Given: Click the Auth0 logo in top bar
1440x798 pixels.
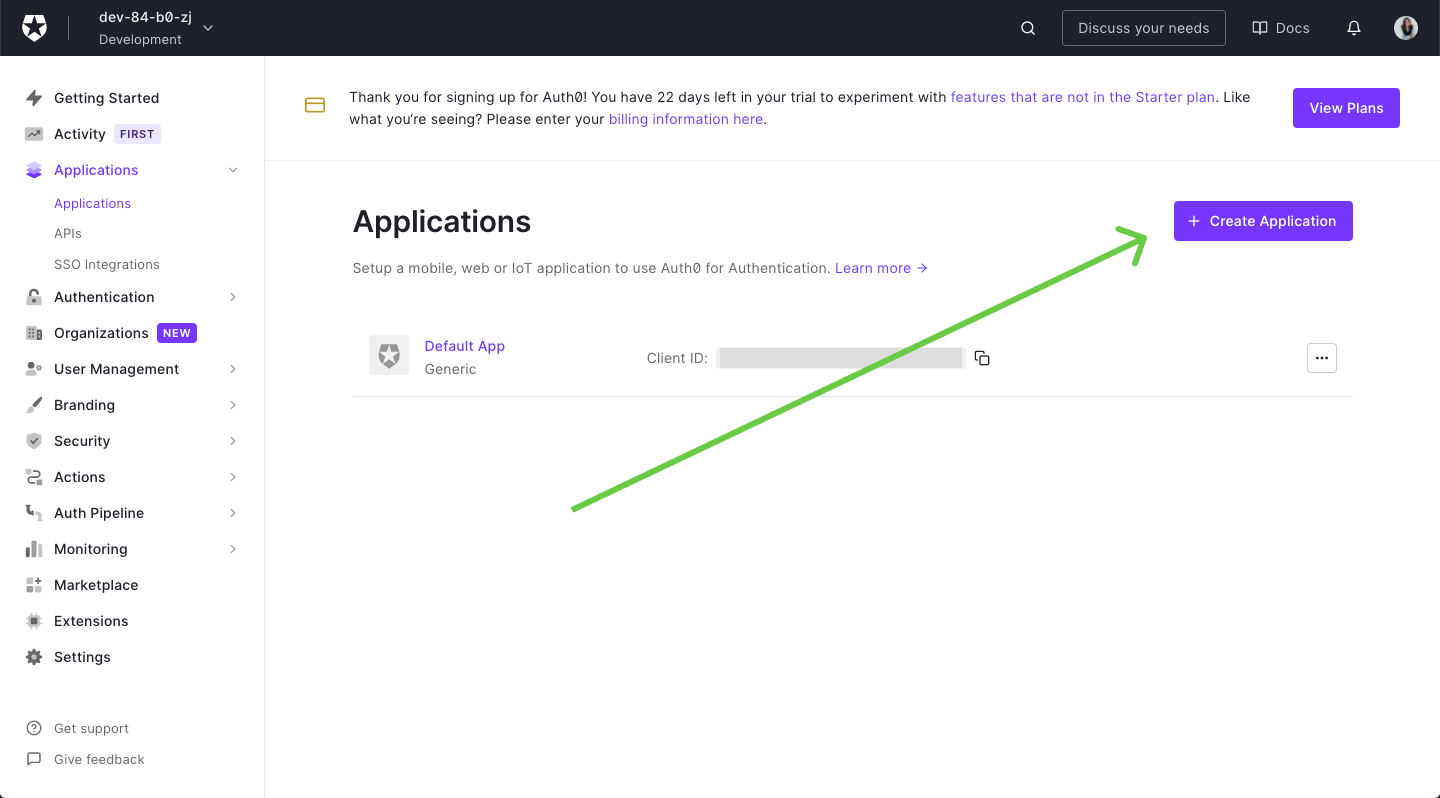Looking at the screenshot, I should [34, 27].
